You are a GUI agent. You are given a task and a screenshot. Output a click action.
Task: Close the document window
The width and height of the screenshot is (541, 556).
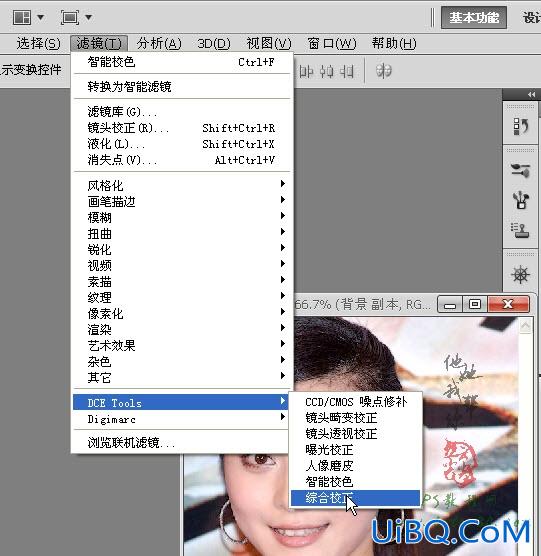508,304
